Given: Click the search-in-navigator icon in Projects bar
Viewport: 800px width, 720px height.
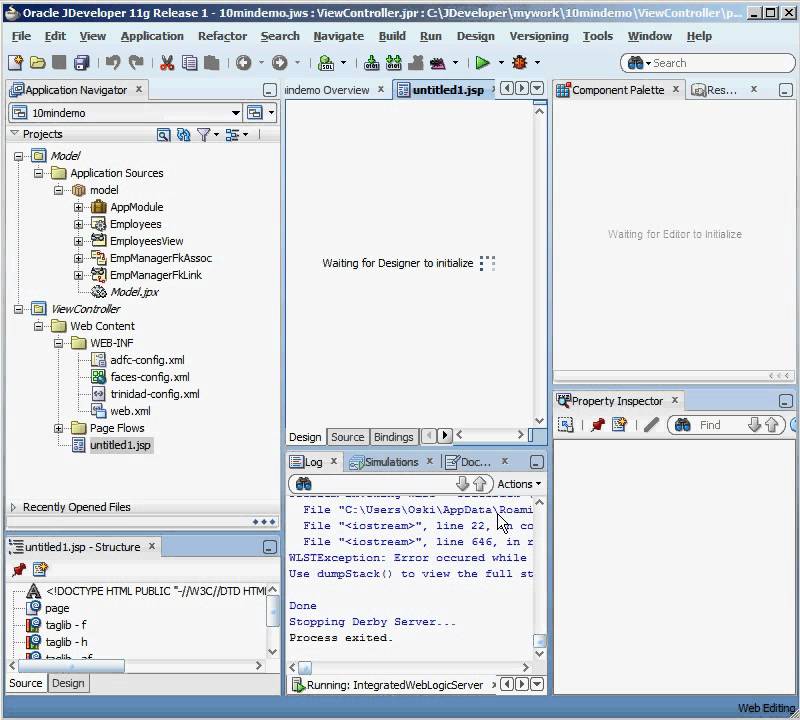Looking at the screenshot, I should [x=163, y=135].
